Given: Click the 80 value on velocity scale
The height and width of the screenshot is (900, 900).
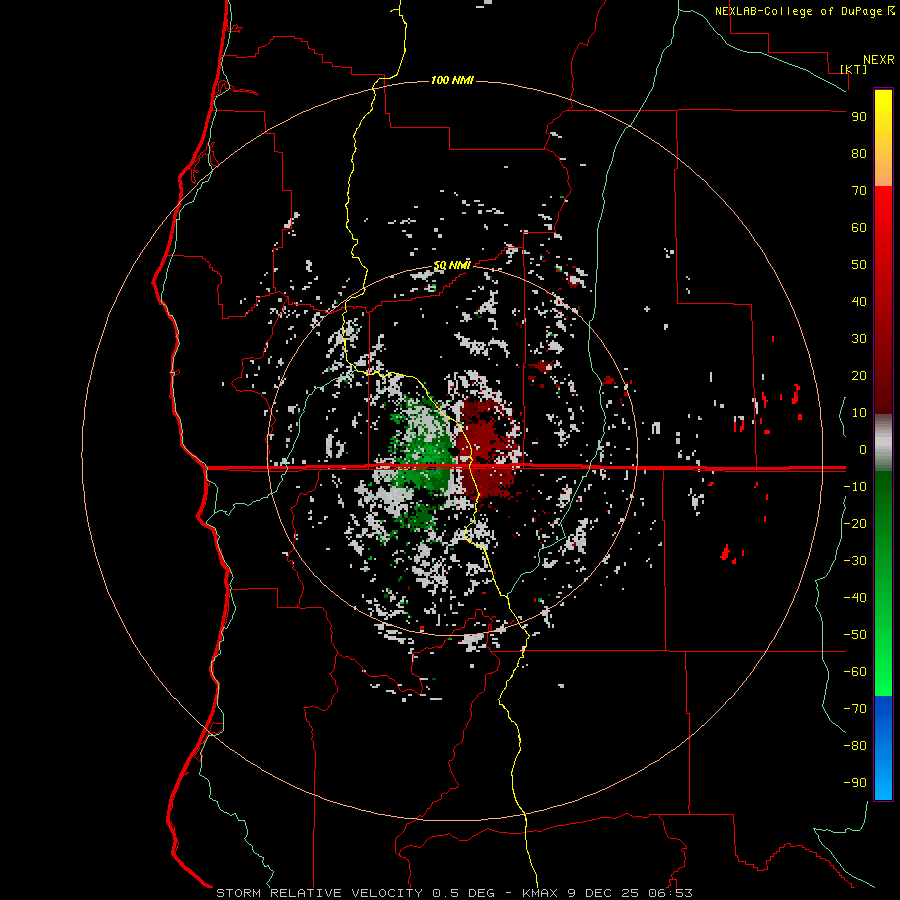Looking at the screenshot, I should click(859, 153).
